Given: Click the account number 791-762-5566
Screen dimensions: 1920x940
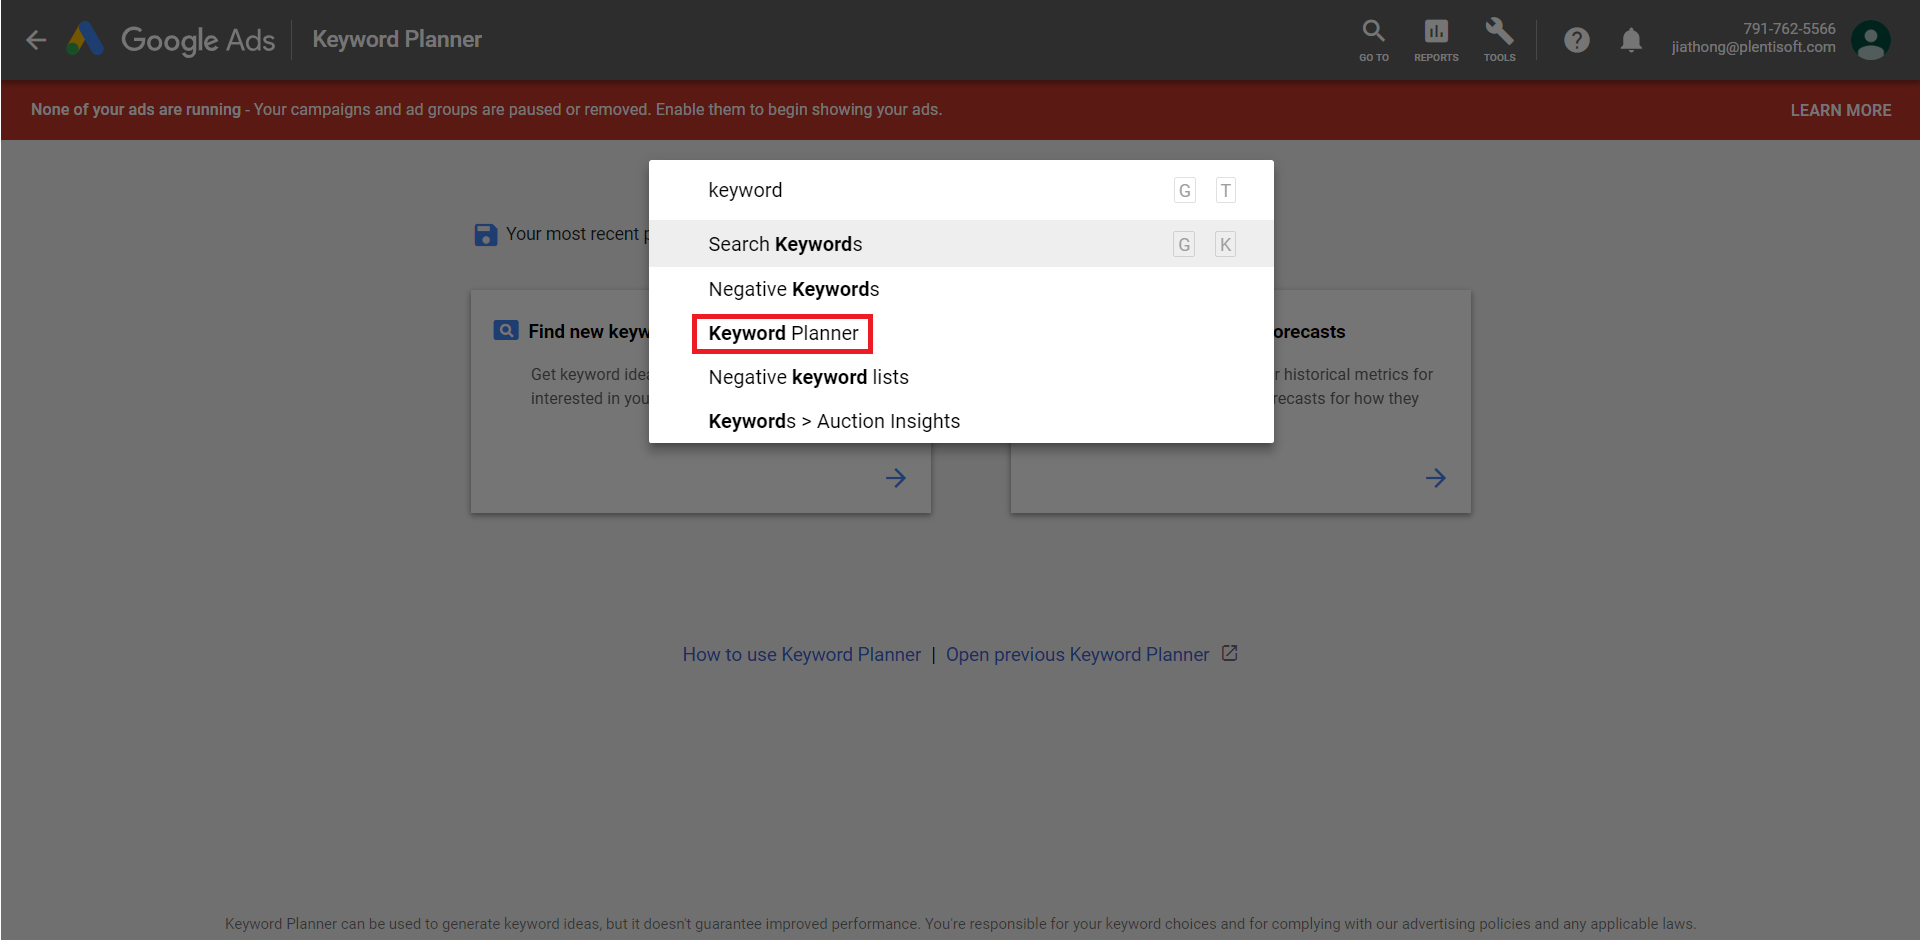Looking at the screenshot, I should click(x=1789, y=29).
